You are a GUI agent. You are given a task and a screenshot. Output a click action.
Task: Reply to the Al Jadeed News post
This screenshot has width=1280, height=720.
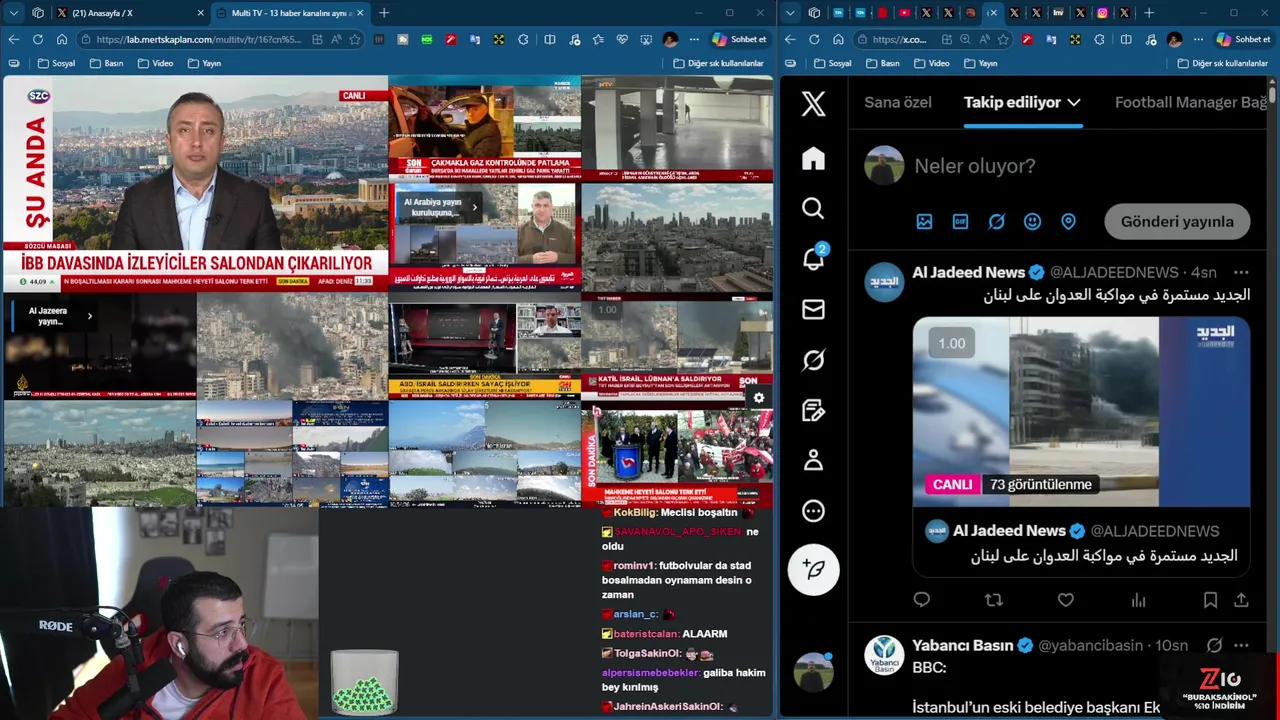coord(921,600)
